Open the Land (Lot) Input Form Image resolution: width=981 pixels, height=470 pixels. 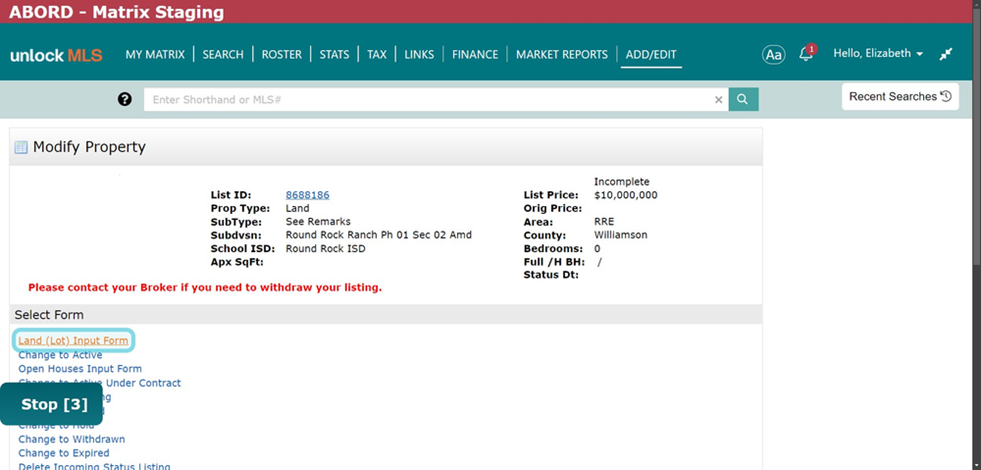(x=73, y=340)
